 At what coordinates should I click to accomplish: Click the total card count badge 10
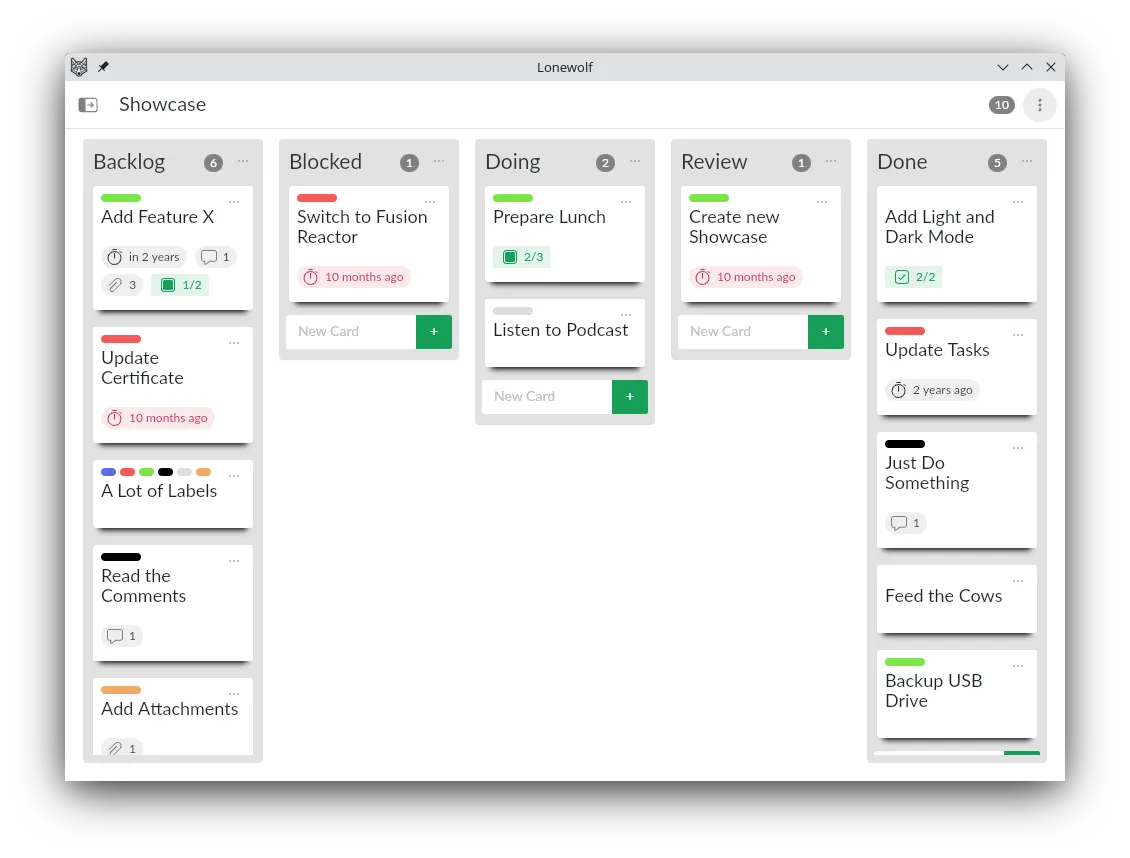1002,105
